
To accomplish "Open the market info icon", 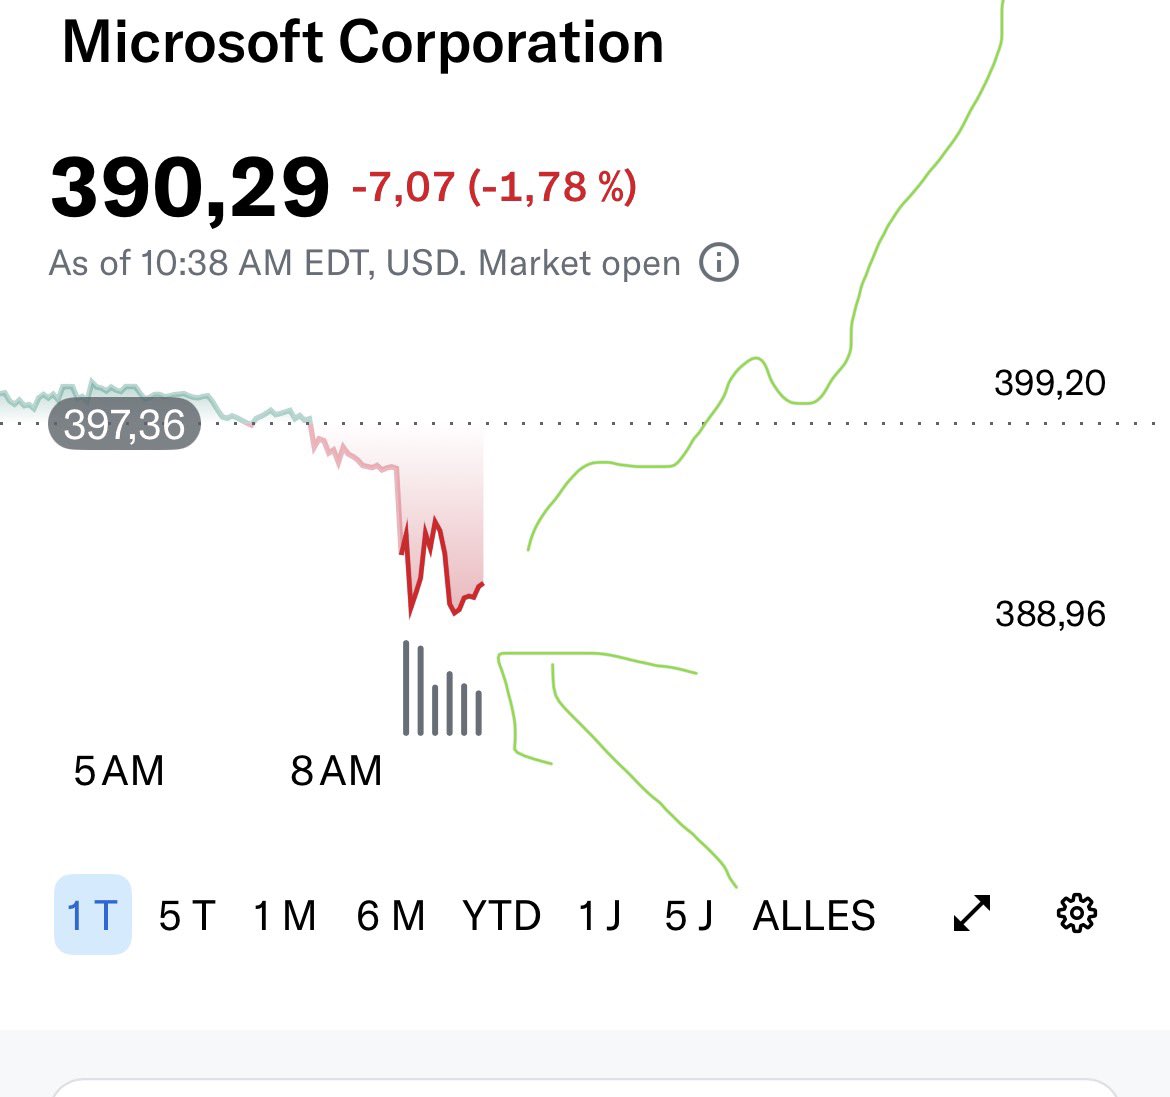I will 719,263.
